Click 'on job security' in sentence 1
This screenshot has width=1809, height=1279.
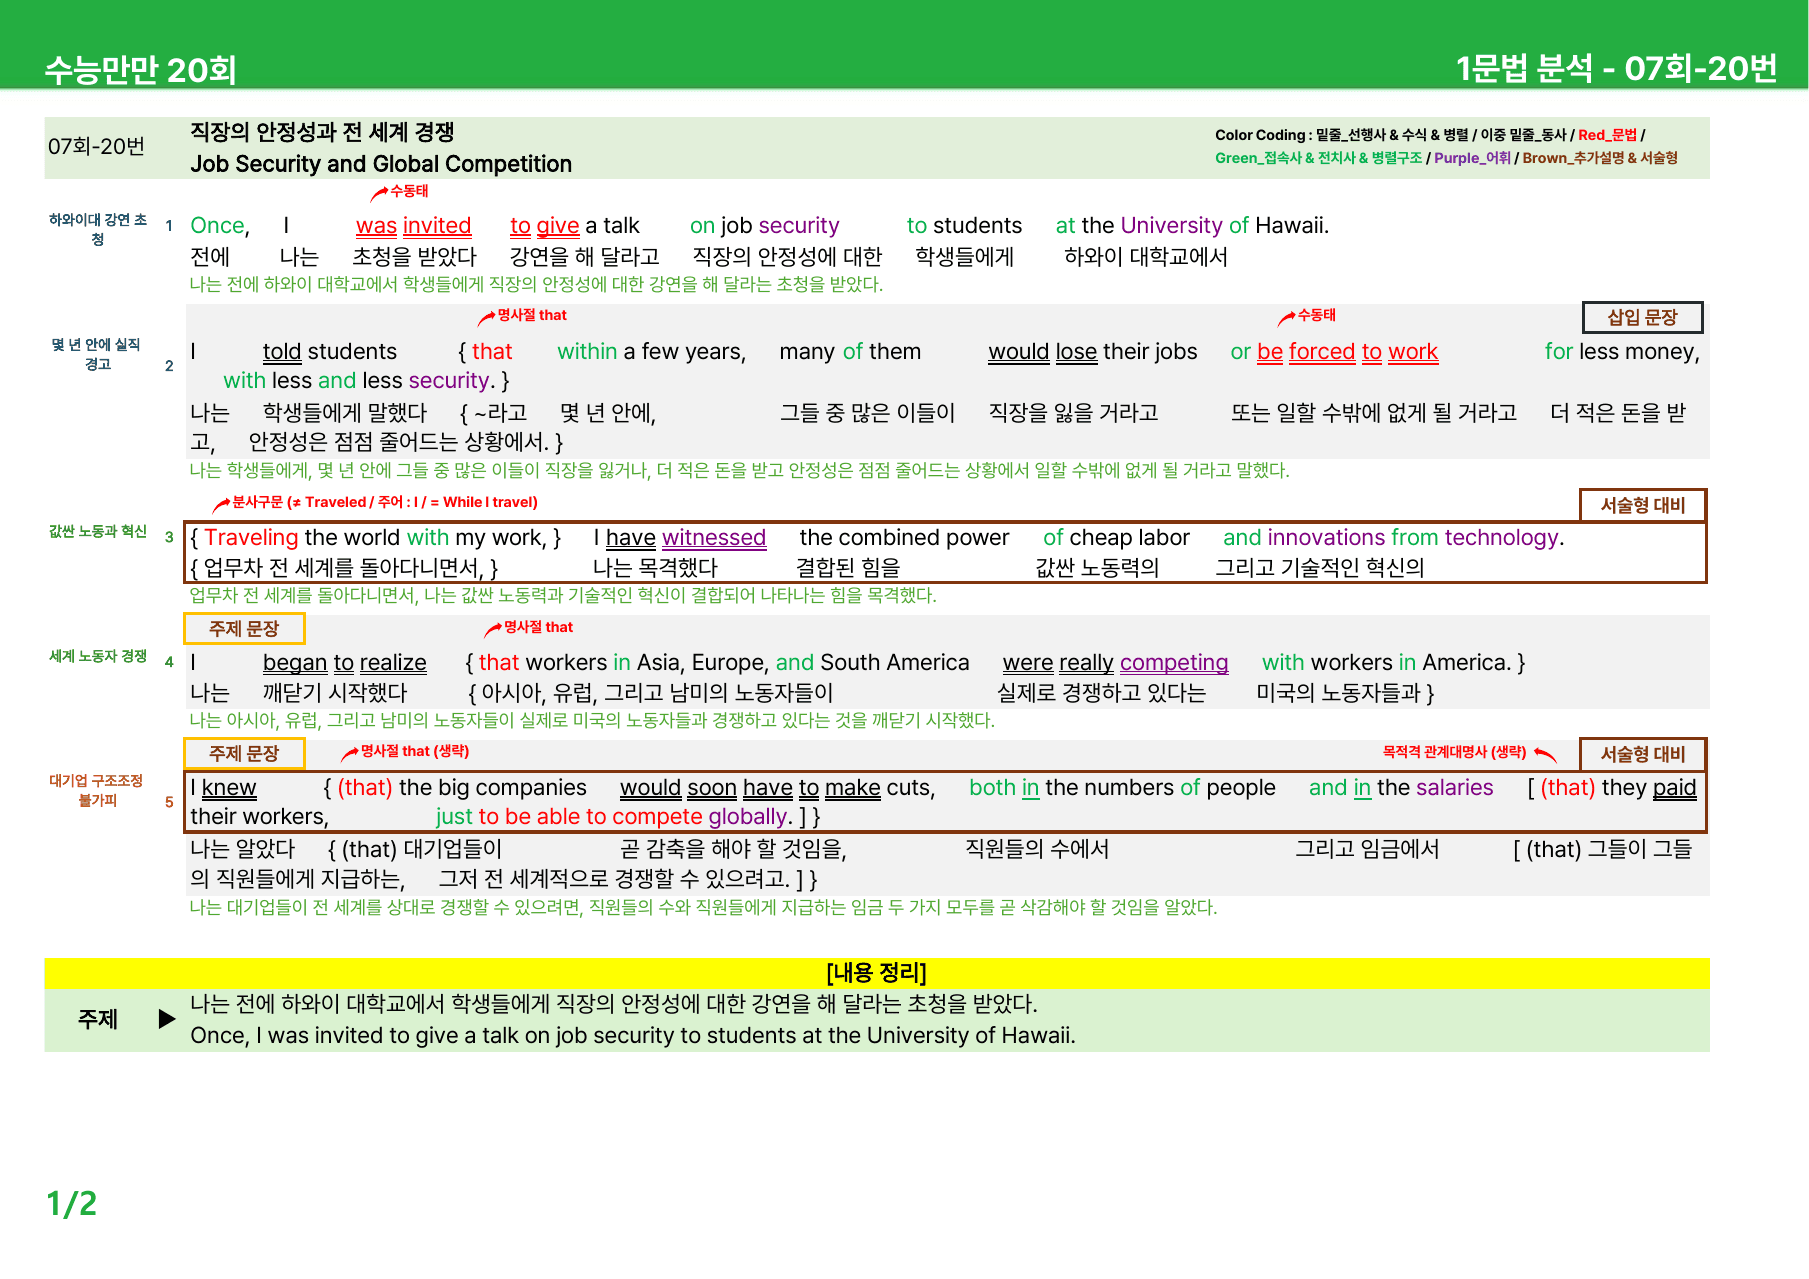click(764, 226)
